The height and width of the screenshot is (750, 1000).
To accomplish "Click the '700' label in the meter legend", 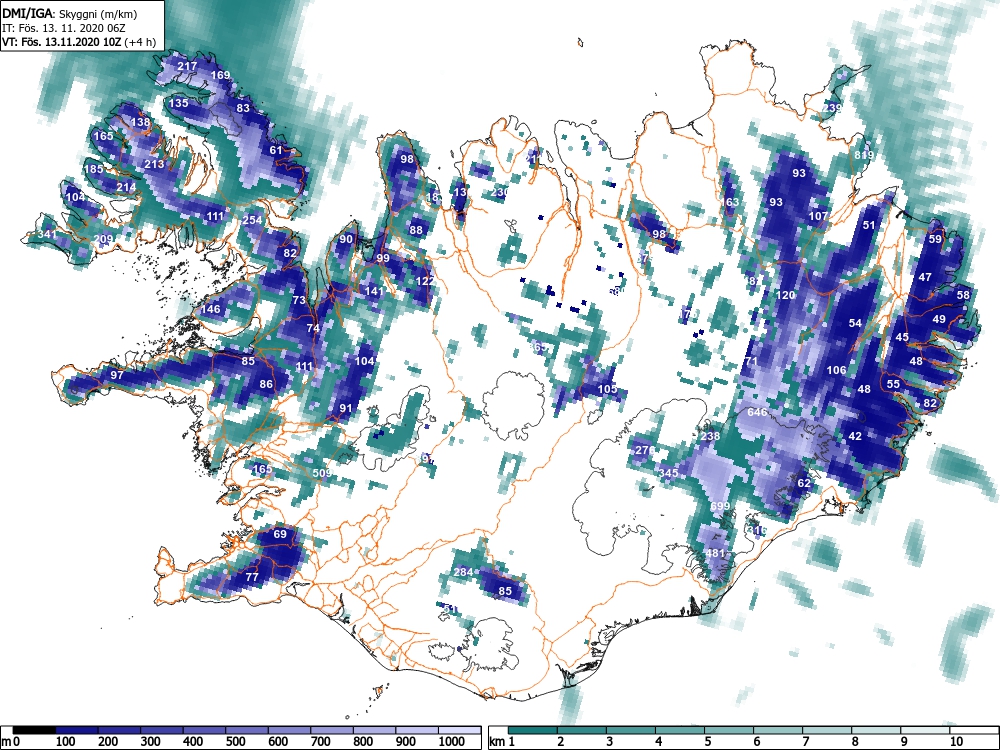I will pyautogui.click(x=320, y=742).
